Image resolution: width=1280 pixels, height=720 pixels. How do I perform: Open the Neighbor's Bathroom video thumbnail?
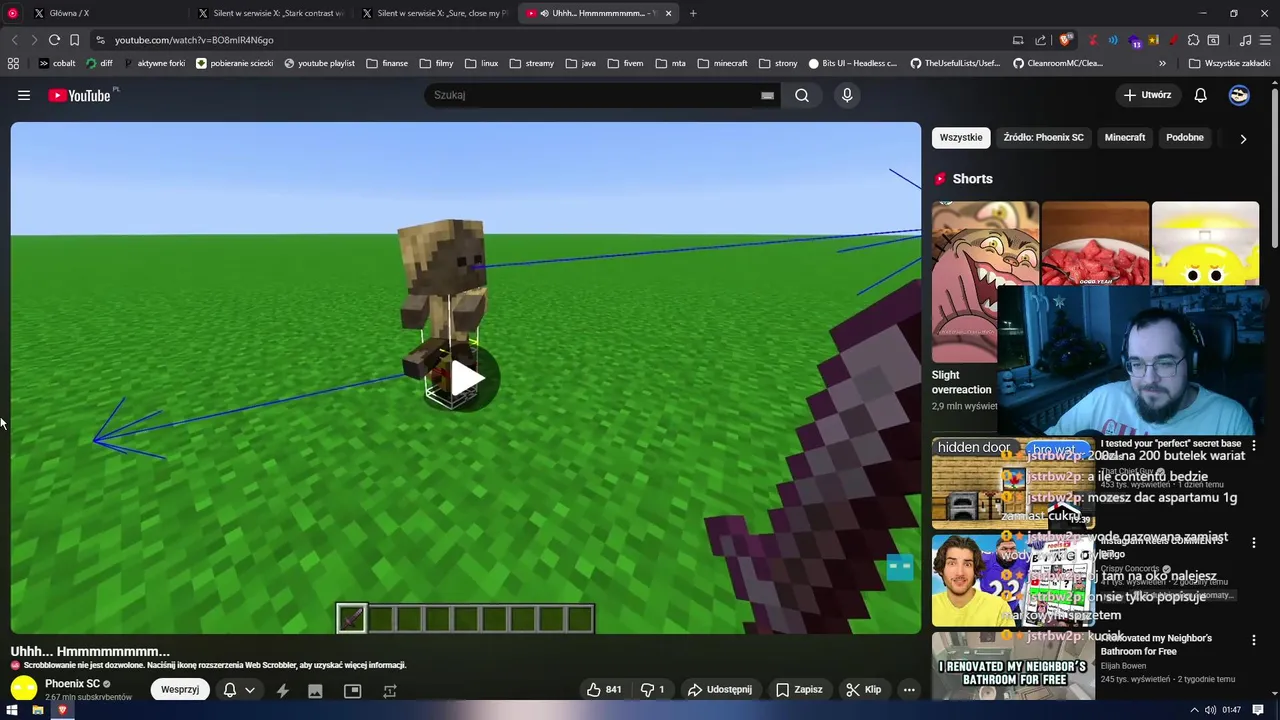(x=1013, y=665)
